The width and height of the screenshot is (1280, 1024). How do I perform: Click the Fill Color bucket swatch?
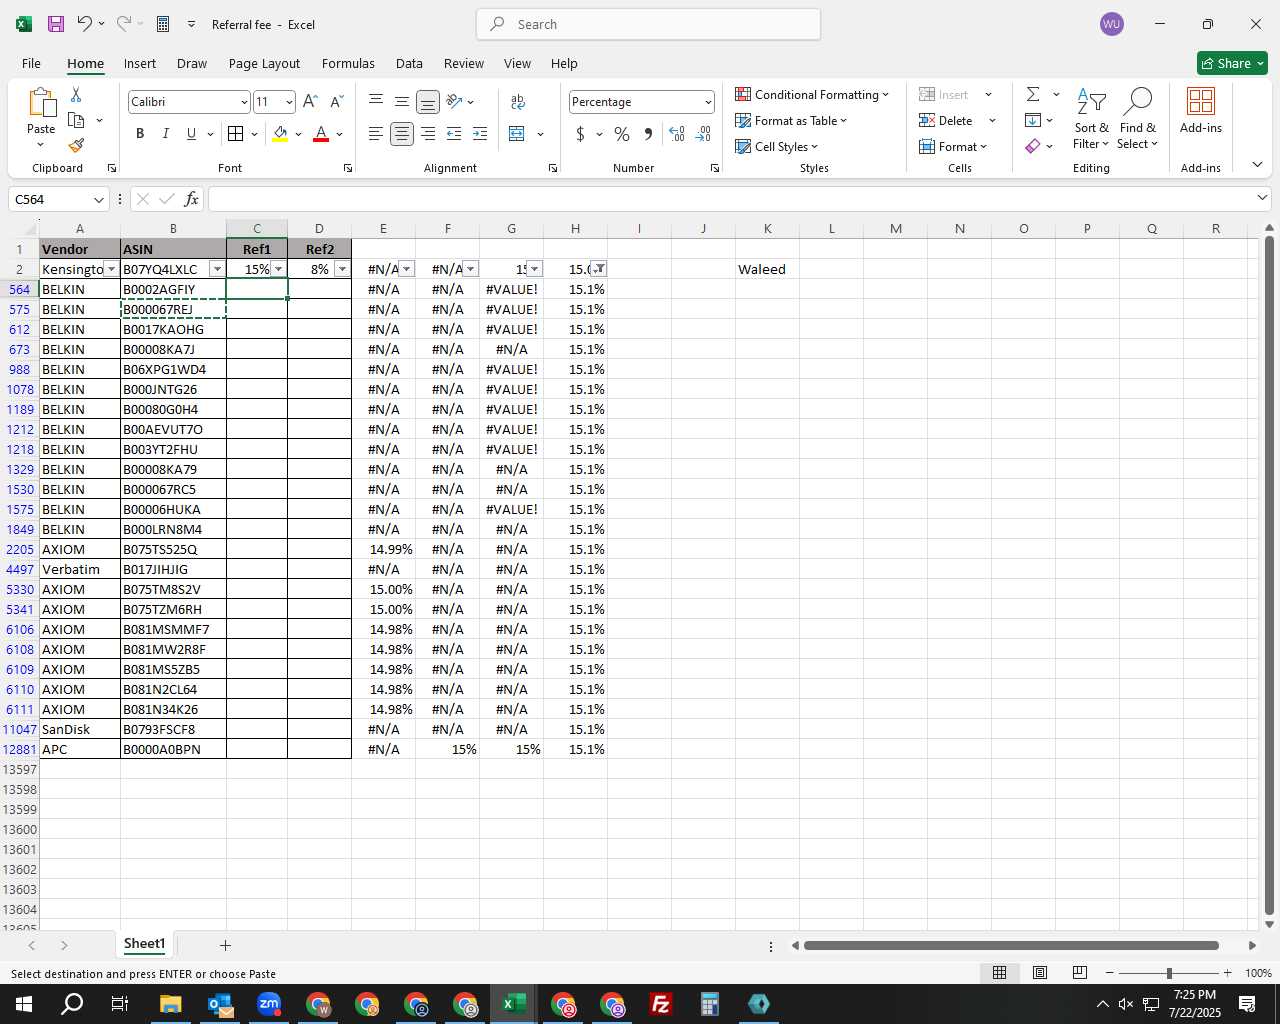click(280, 133)
